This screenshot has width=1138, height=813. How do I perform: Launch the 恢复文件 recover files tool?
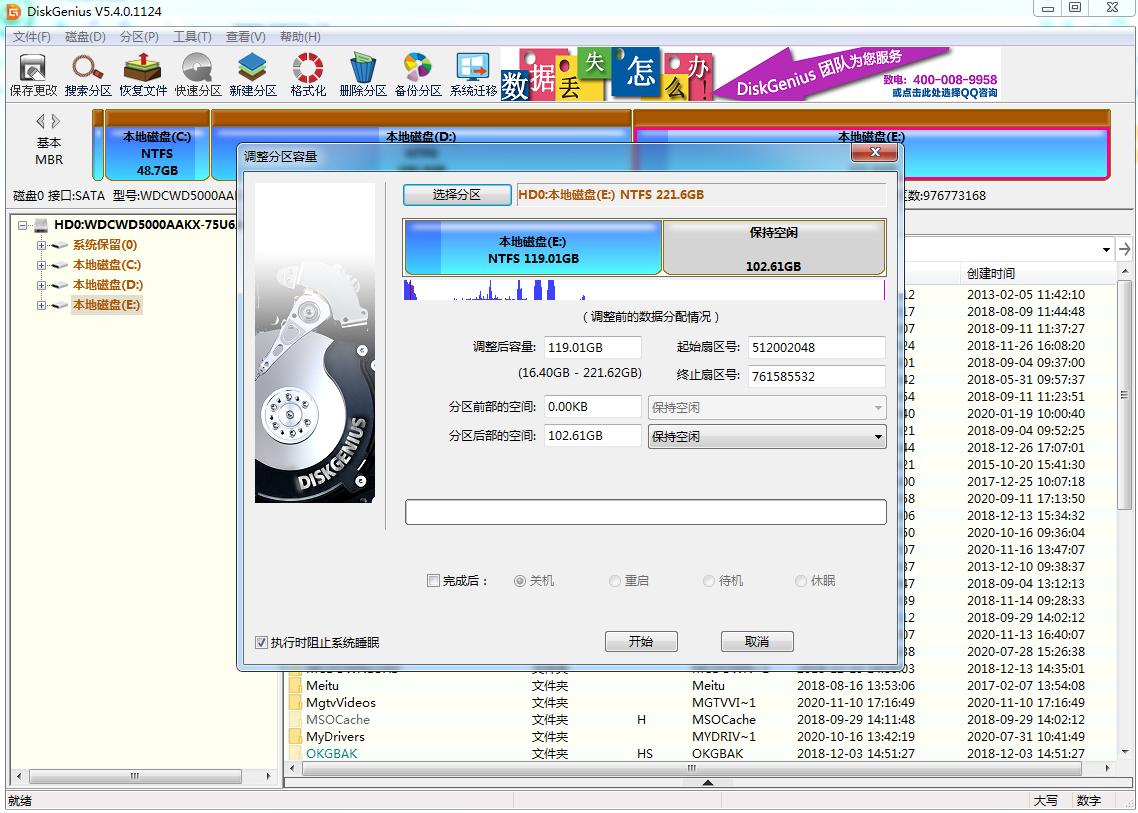click(143, 75)
